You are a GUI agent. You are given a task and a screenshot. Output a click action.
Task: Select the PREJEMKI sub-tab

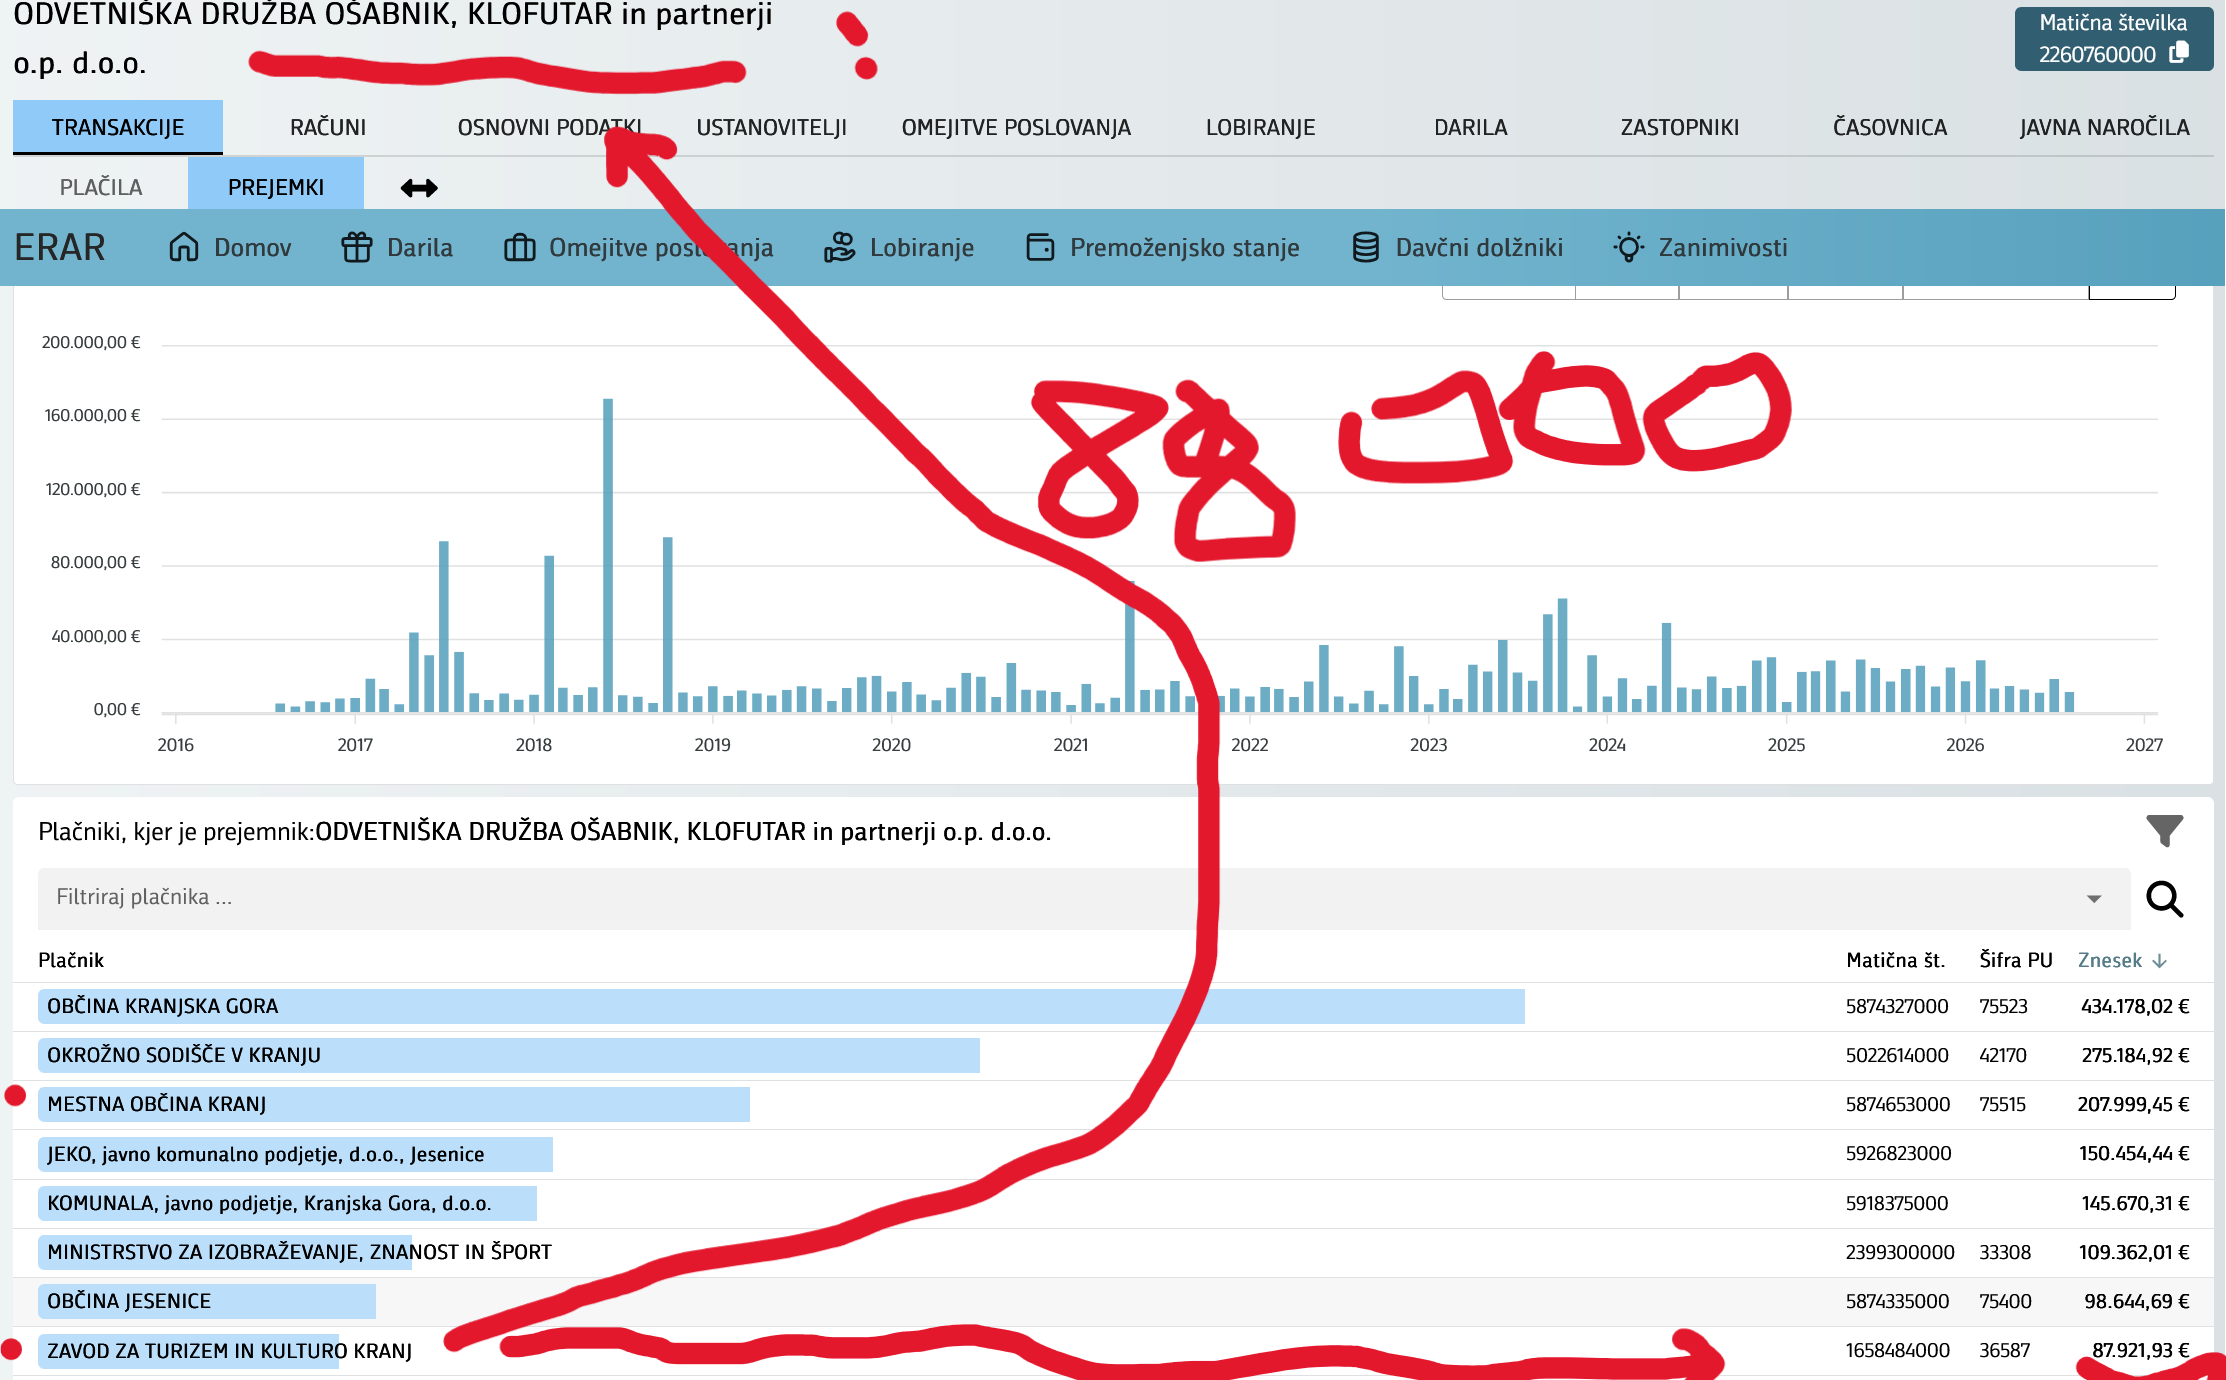click(276, 185)
